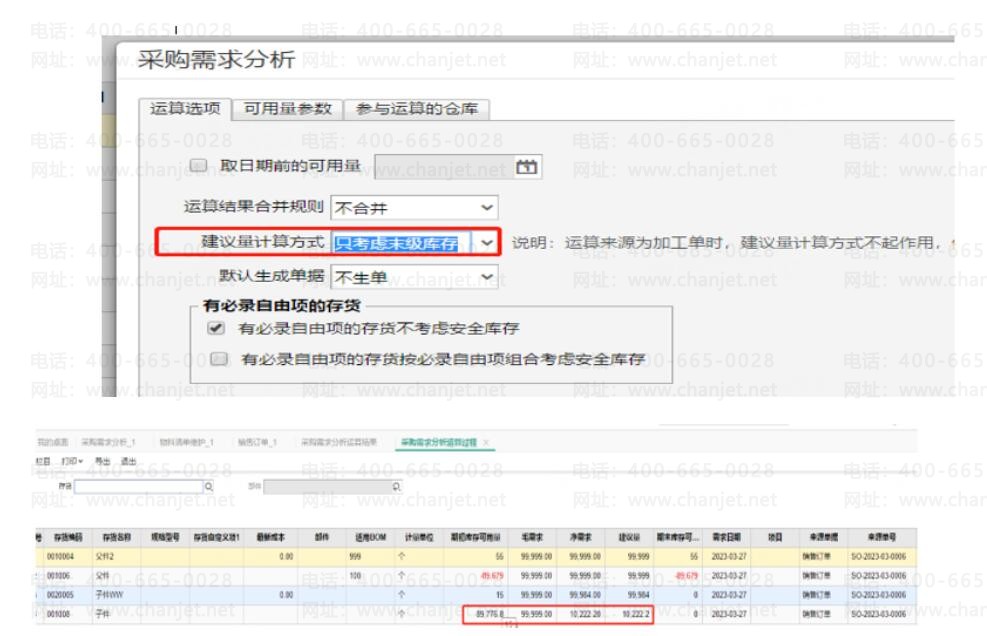Enable 取日期前的可用量 checkbox
The width and height of the screenshot is (987, 636).
tap(198, 166)
